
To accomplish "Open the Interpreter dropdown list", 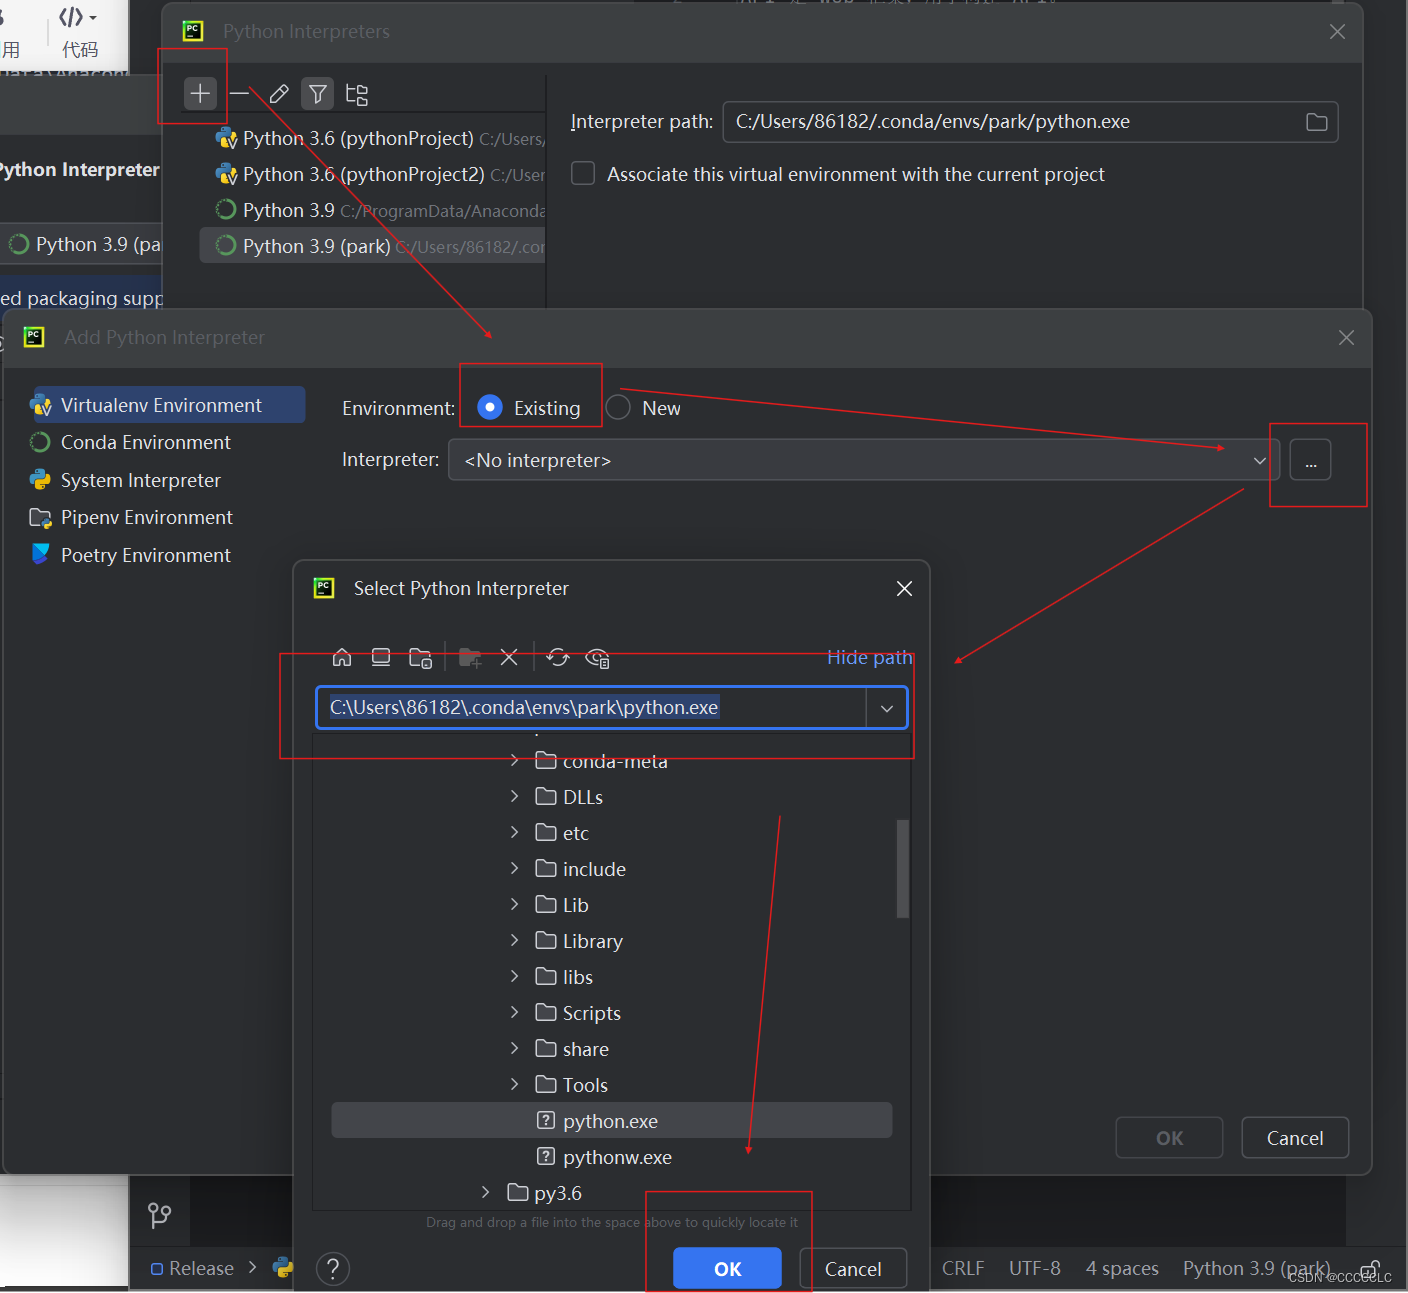I will [x=1258, y=460].
